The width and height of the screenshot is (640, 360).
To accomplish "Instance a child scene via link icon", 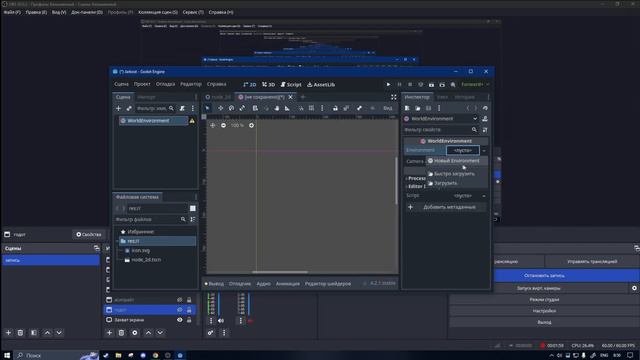I will click(129, 109).
